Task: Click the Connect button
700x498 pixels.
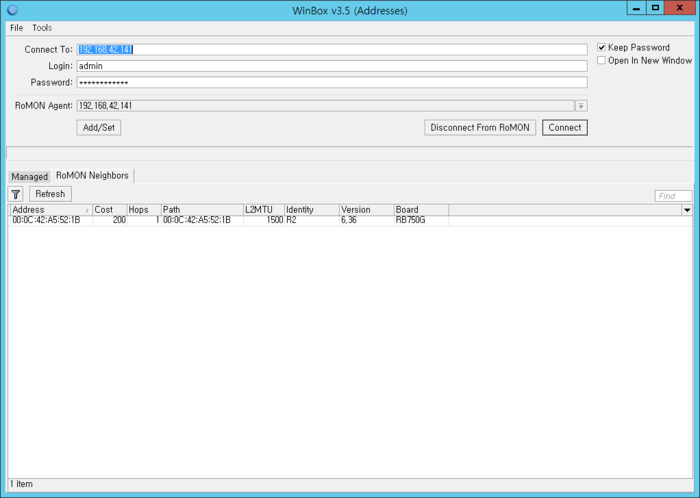Action: click(565, 128)
